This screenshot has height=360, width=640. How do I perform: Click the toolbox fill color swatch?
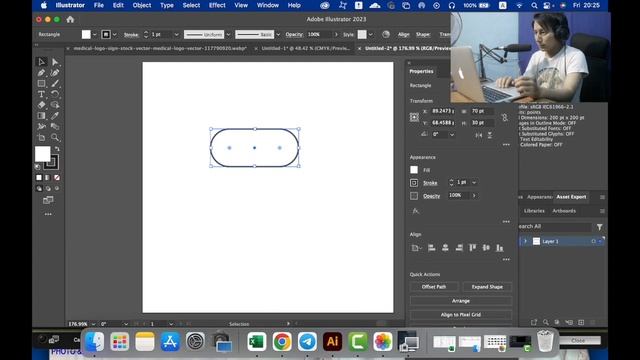pos(42,154)
